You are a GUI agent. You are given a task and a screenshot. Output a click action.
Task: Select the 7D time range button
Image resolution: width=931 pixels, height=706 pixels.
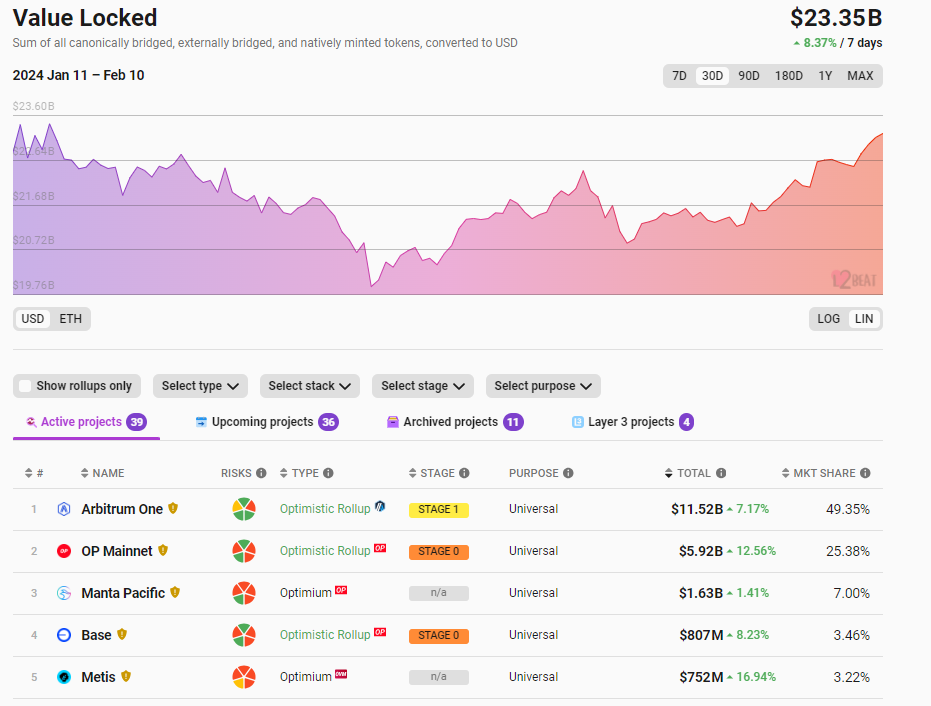coord(679,76)
